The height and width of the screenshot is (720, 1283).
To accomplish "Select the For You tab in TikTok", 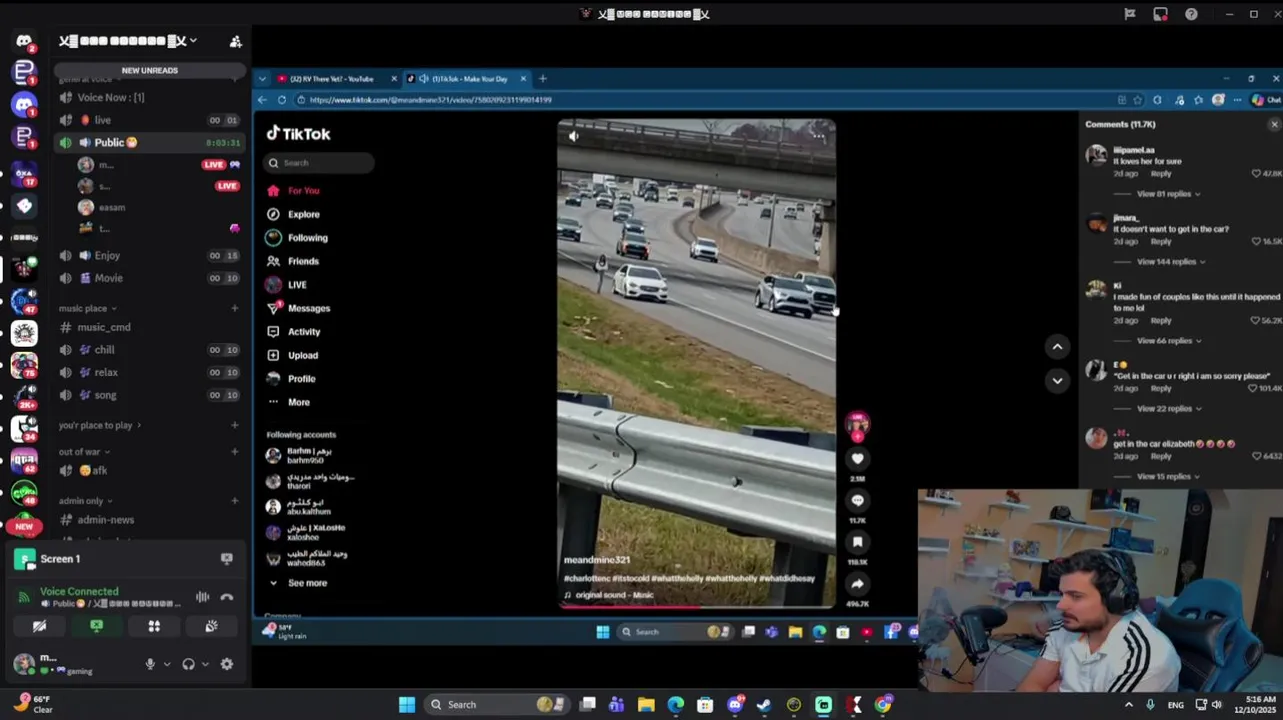I will [x=293, y=190].
